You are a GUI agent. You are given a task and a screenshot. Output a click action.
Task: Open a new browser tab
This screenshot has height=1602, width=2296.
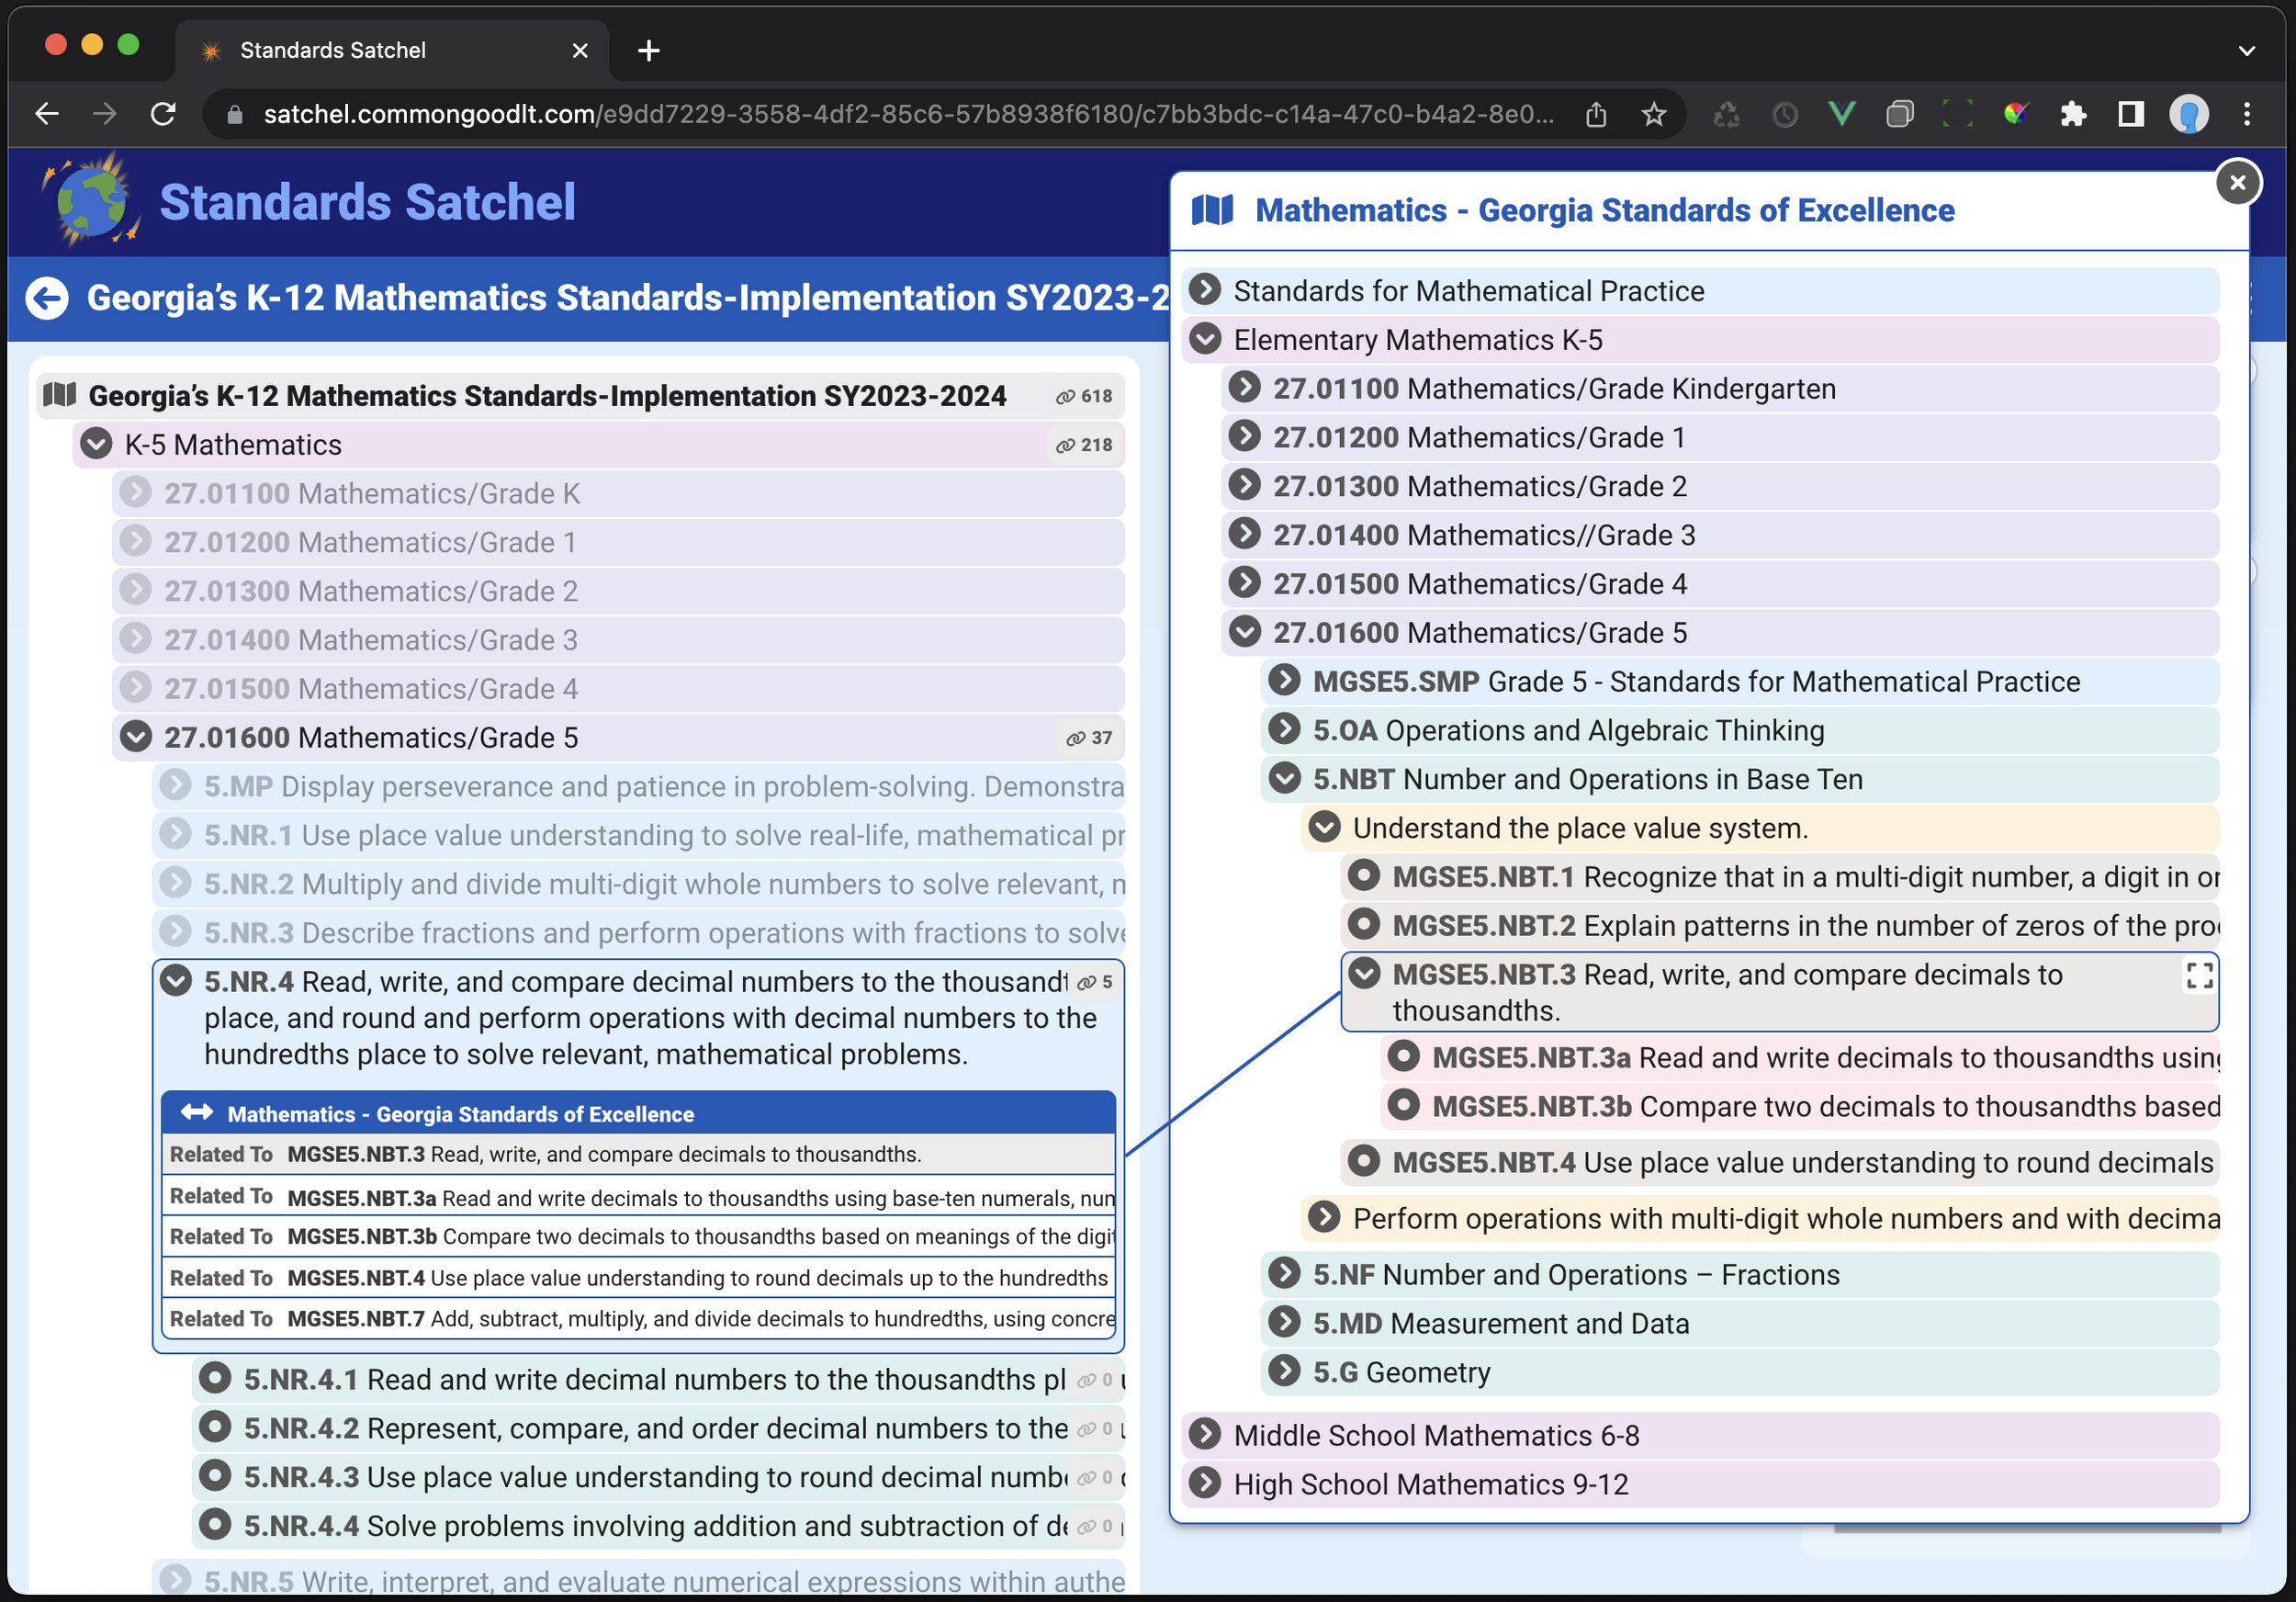pyautogui.click(x=649, y=50)
